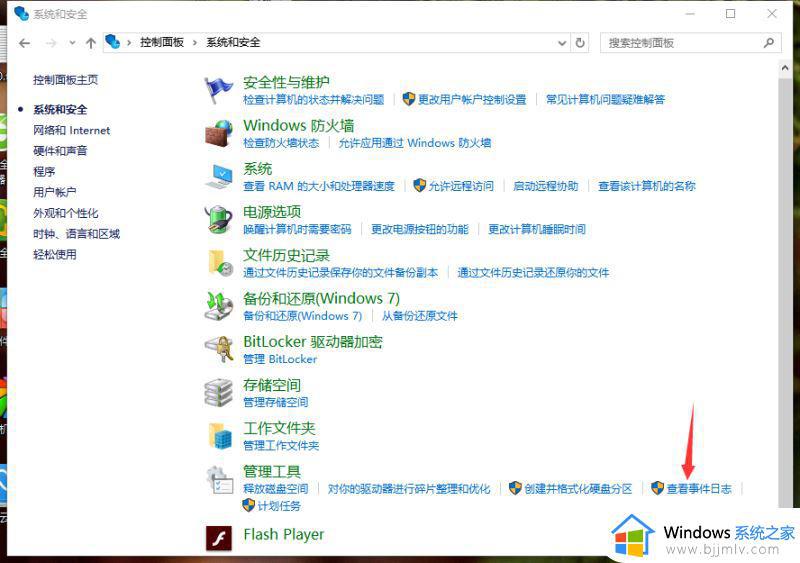The image size is (800, 563).
Task: Click the Back arrow in the navigation bar
Action: click(x=24, y=43)
